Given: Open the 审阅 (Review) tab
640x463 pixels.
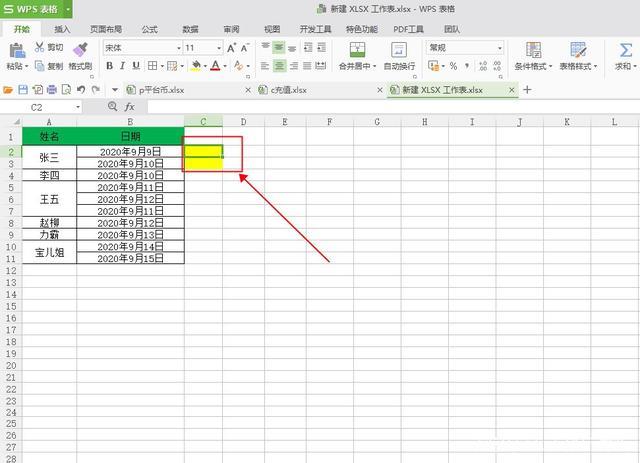Looking at the screenshot, I should (x=231, y=29).
